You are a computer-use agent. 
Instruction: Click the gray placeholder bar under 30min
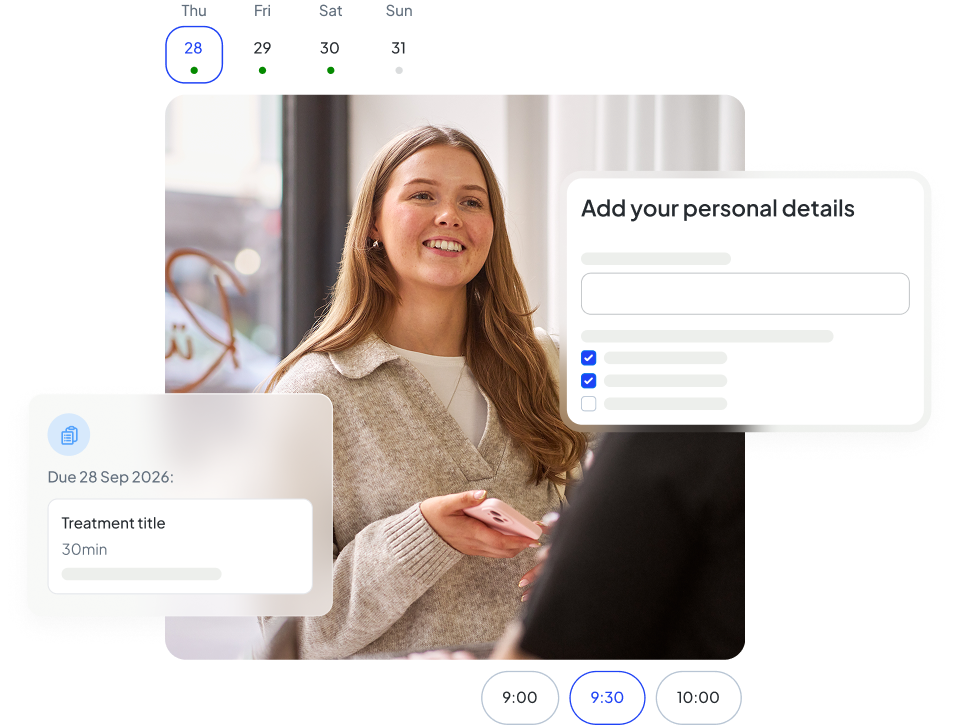(141, 574)
